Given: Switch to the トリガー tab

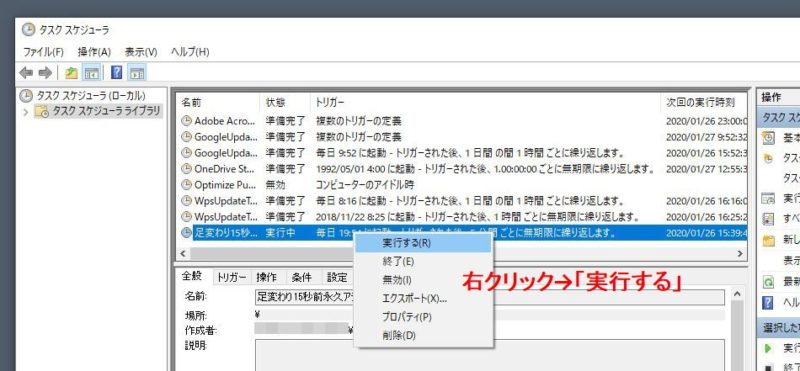Looking at the screenshot, I should point(232,277).
